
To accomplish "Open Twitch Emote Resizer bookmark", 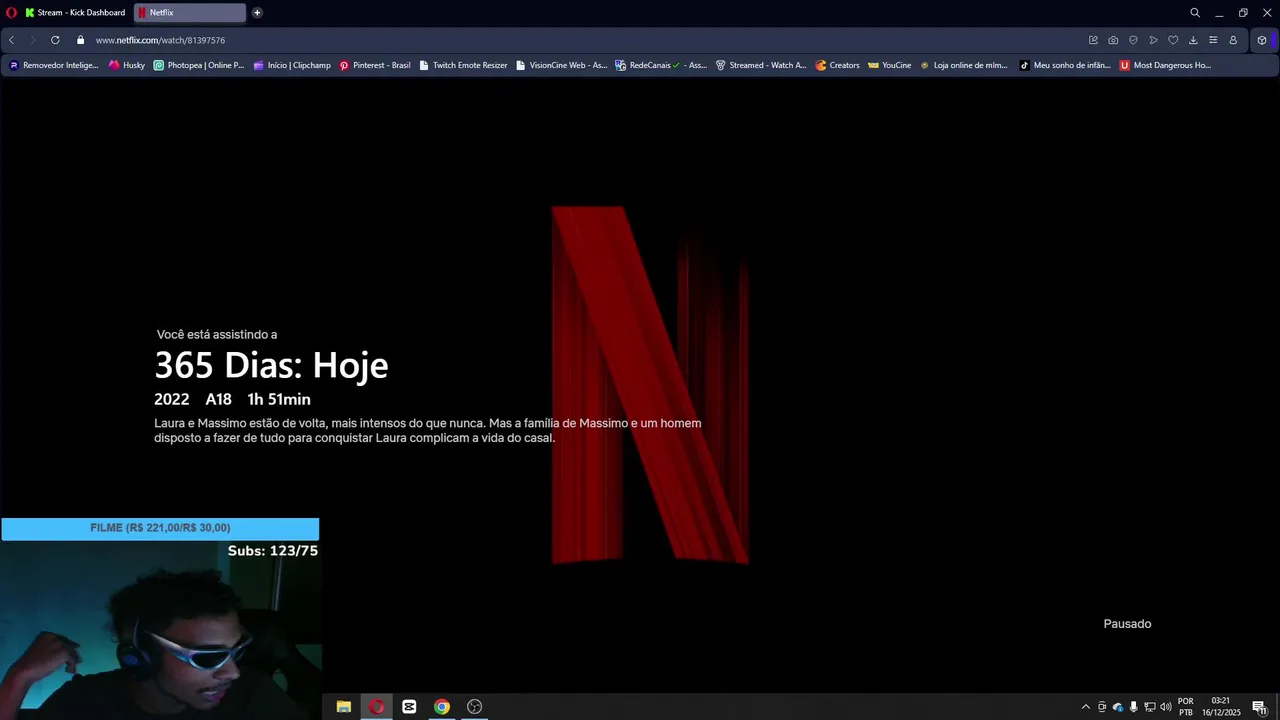I will click(x=463, y=65).
